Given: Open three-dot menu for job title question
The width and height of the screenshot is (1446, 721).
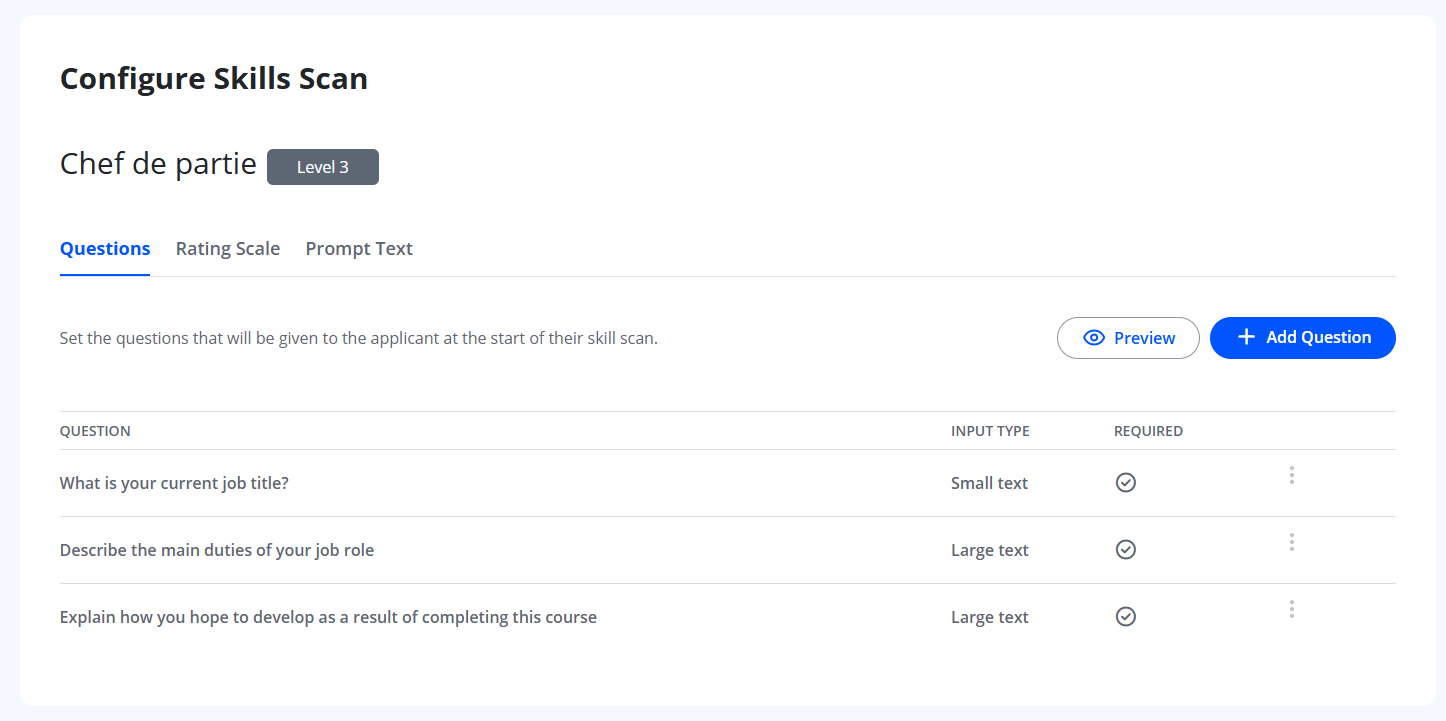Looking at the screenshot, I should pos(1291,475).
